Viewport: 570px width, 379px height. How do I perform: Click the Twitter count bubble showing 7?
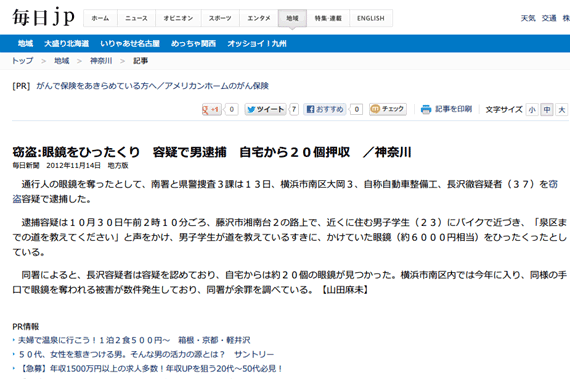point(294,109)
